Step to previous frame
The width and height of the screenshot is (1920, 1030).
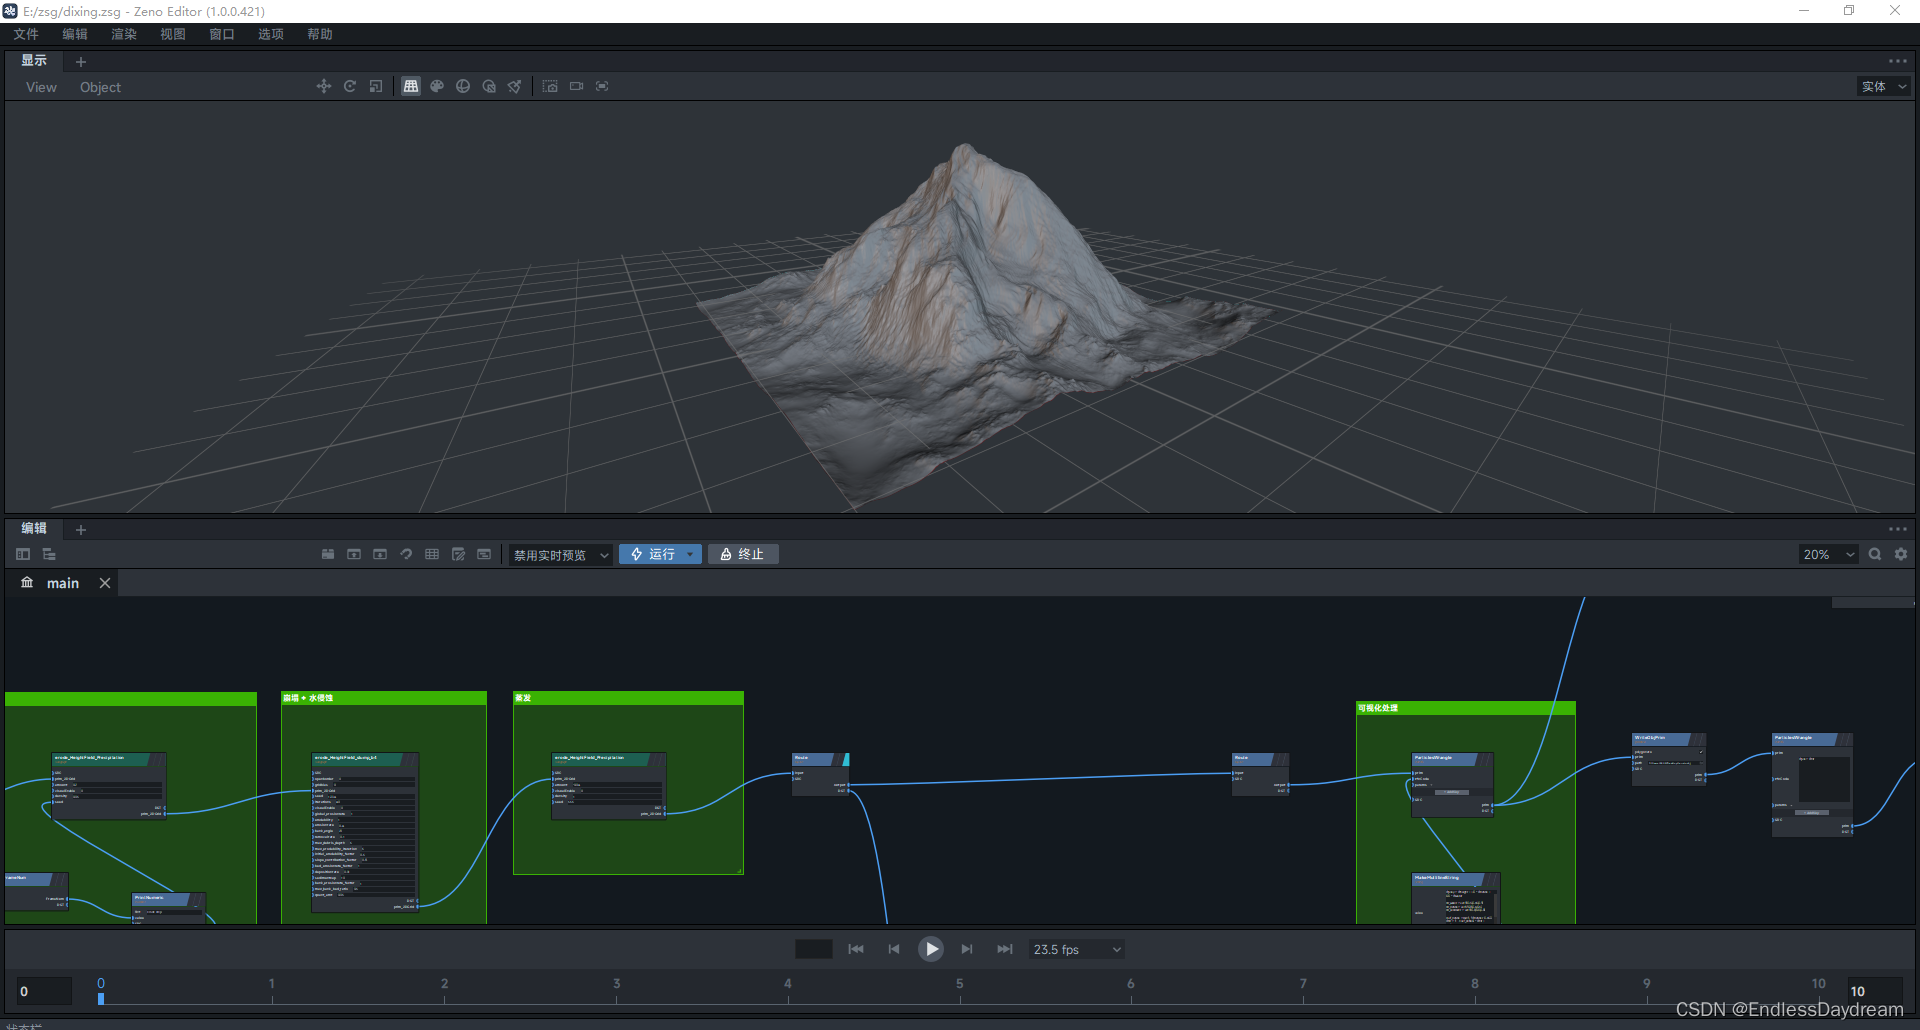[x=894, y=949]
